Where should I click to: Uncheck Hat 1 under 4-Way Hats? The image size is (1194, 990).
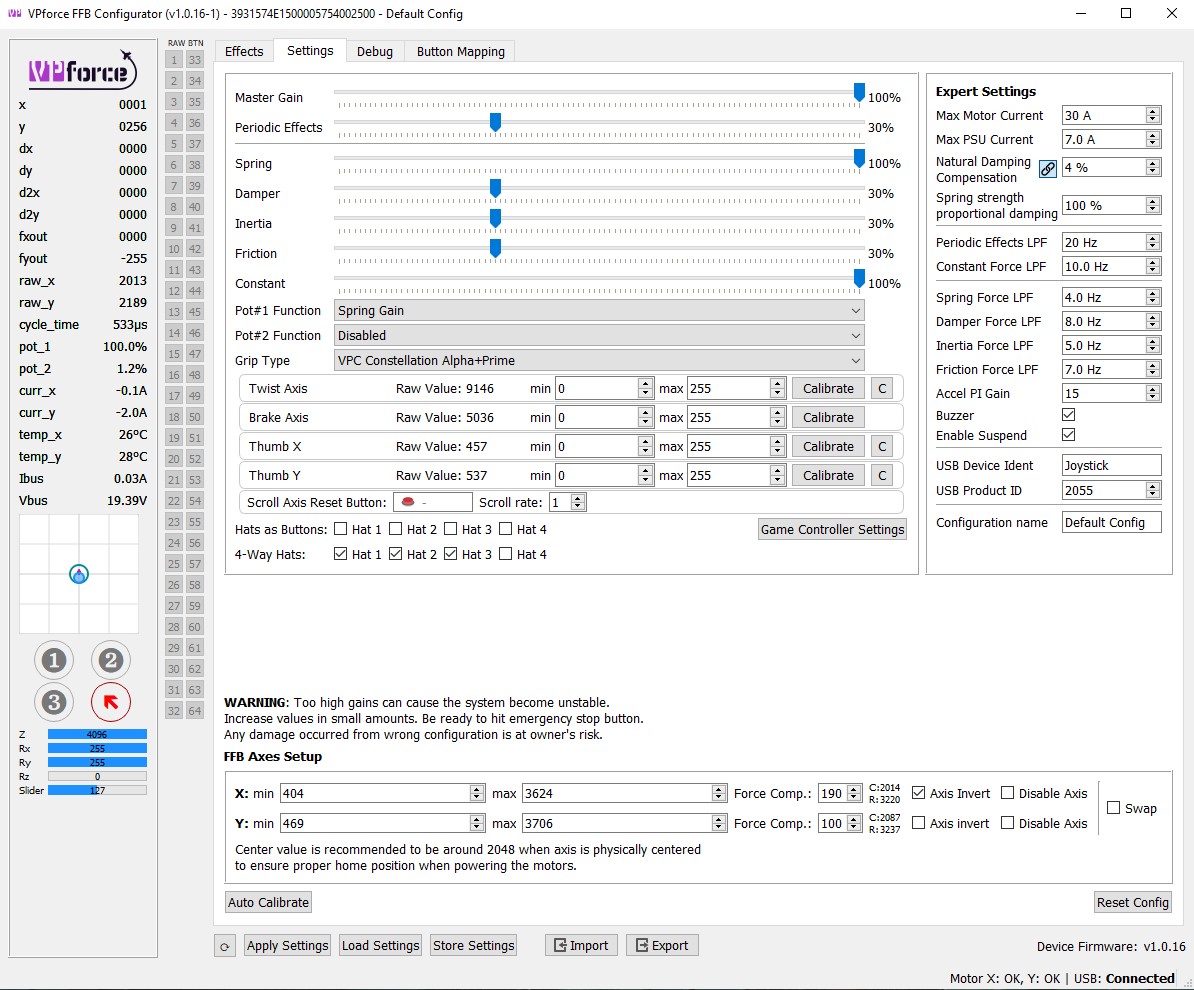[x=340, y=554]
